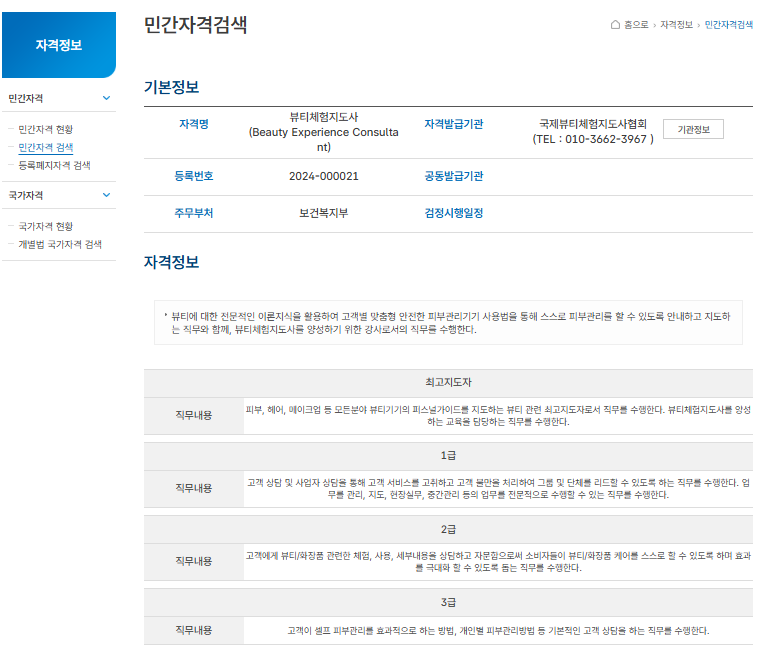The image size is (774, 655).
Task: Collapse the 민간자격 menu chevron
Action: click(106, 98)
